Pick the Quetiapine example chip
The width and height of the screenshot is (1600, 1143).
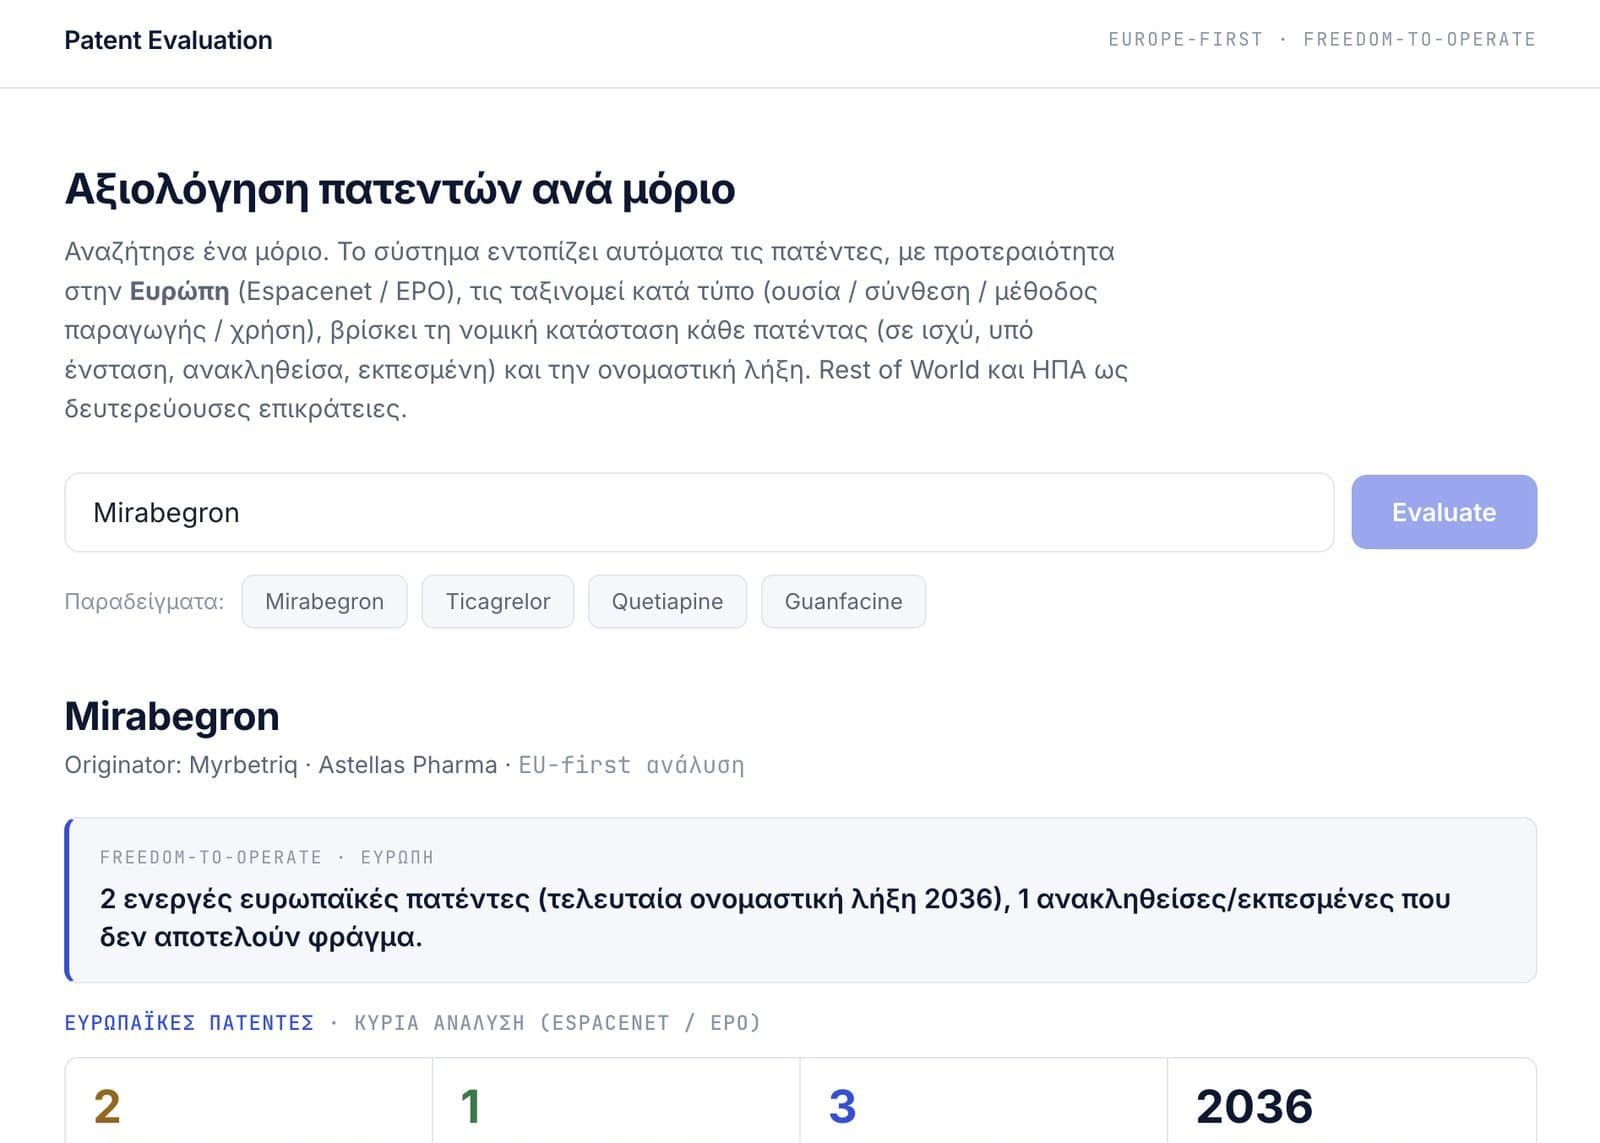click(667, 601)
